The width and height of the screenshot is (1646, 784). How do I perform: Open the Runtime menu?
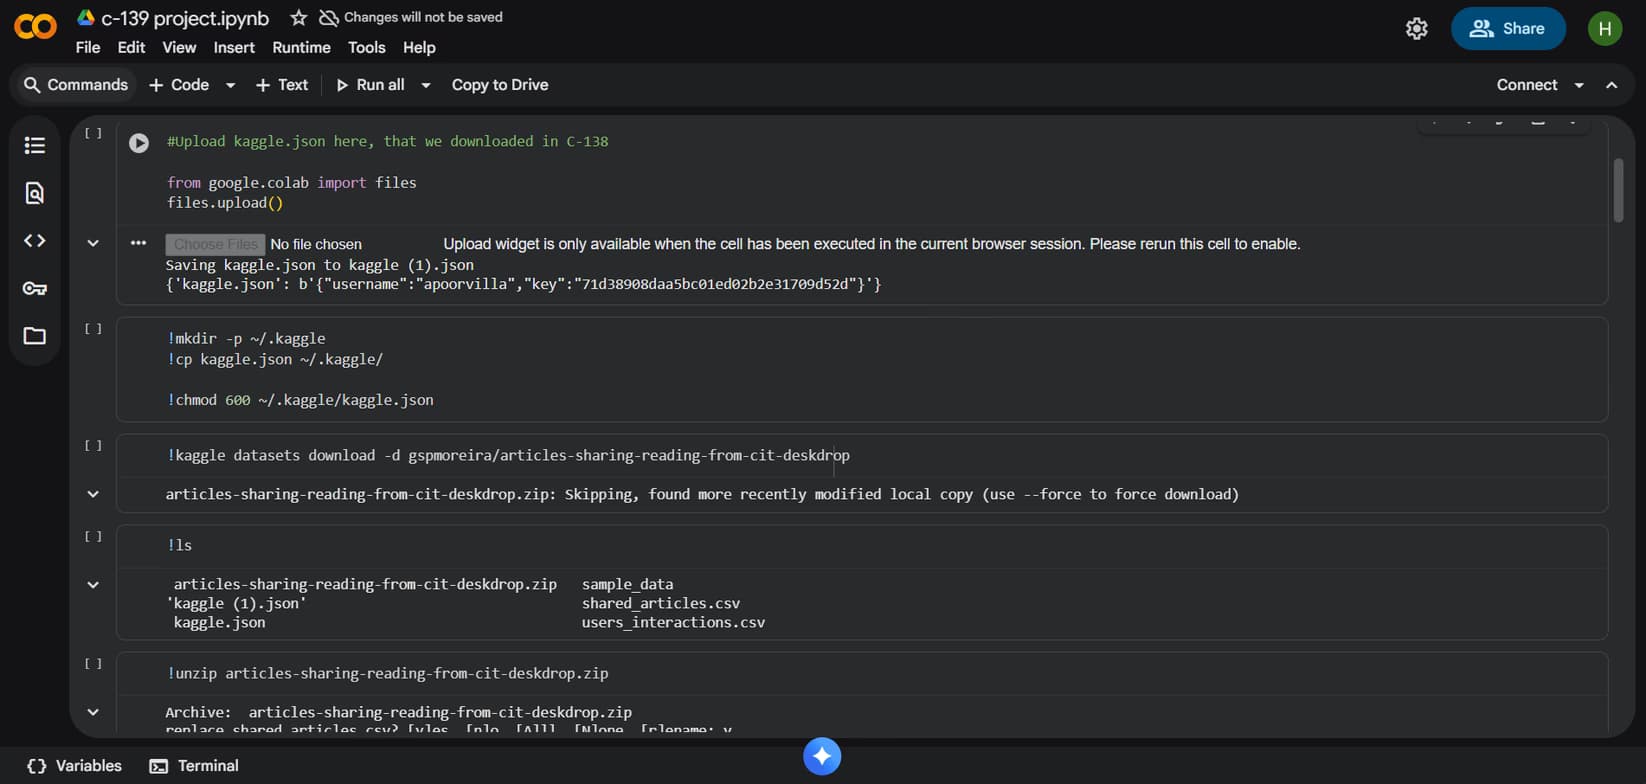[301, 47]
